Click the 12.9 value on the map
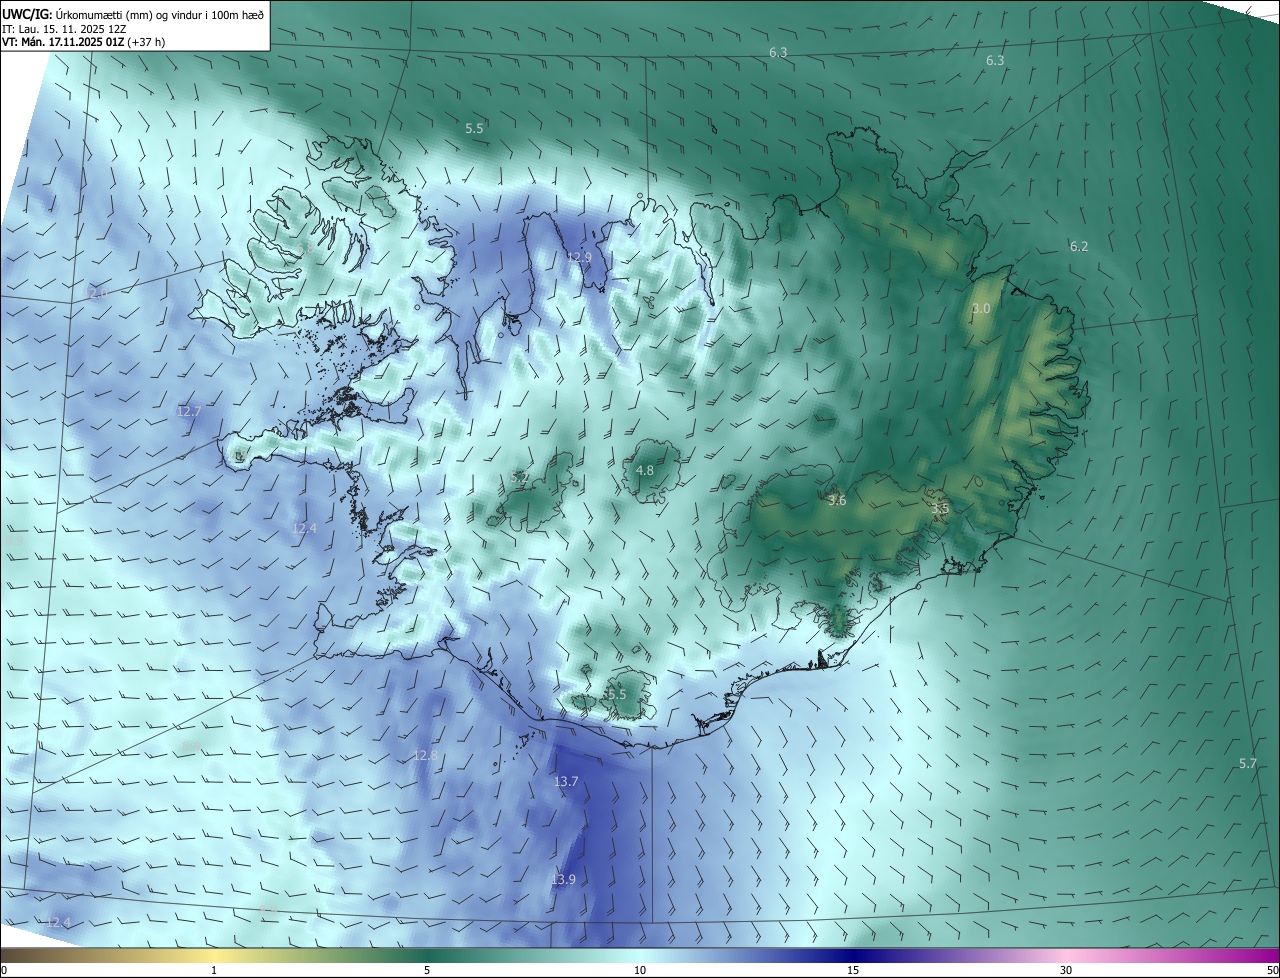The image size is (1280, 978). [x=580, y=257]
